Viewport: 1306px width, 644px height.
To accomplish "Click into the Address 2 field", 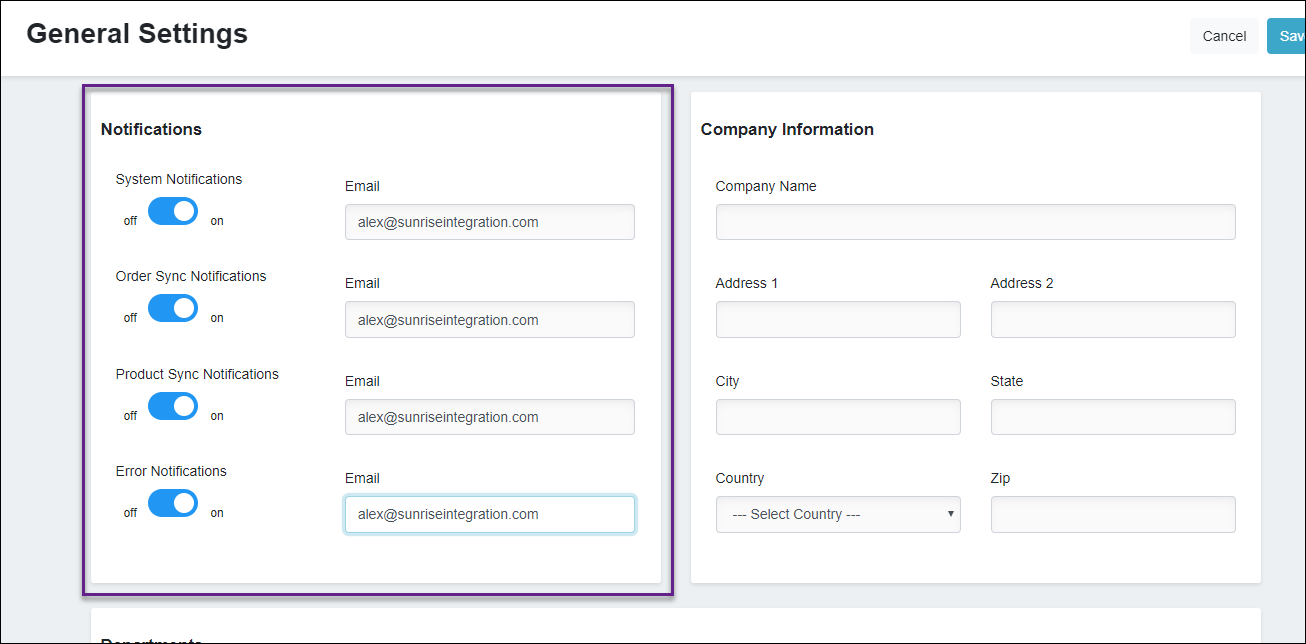I will pyautogui.click(x=1113, y=320).
